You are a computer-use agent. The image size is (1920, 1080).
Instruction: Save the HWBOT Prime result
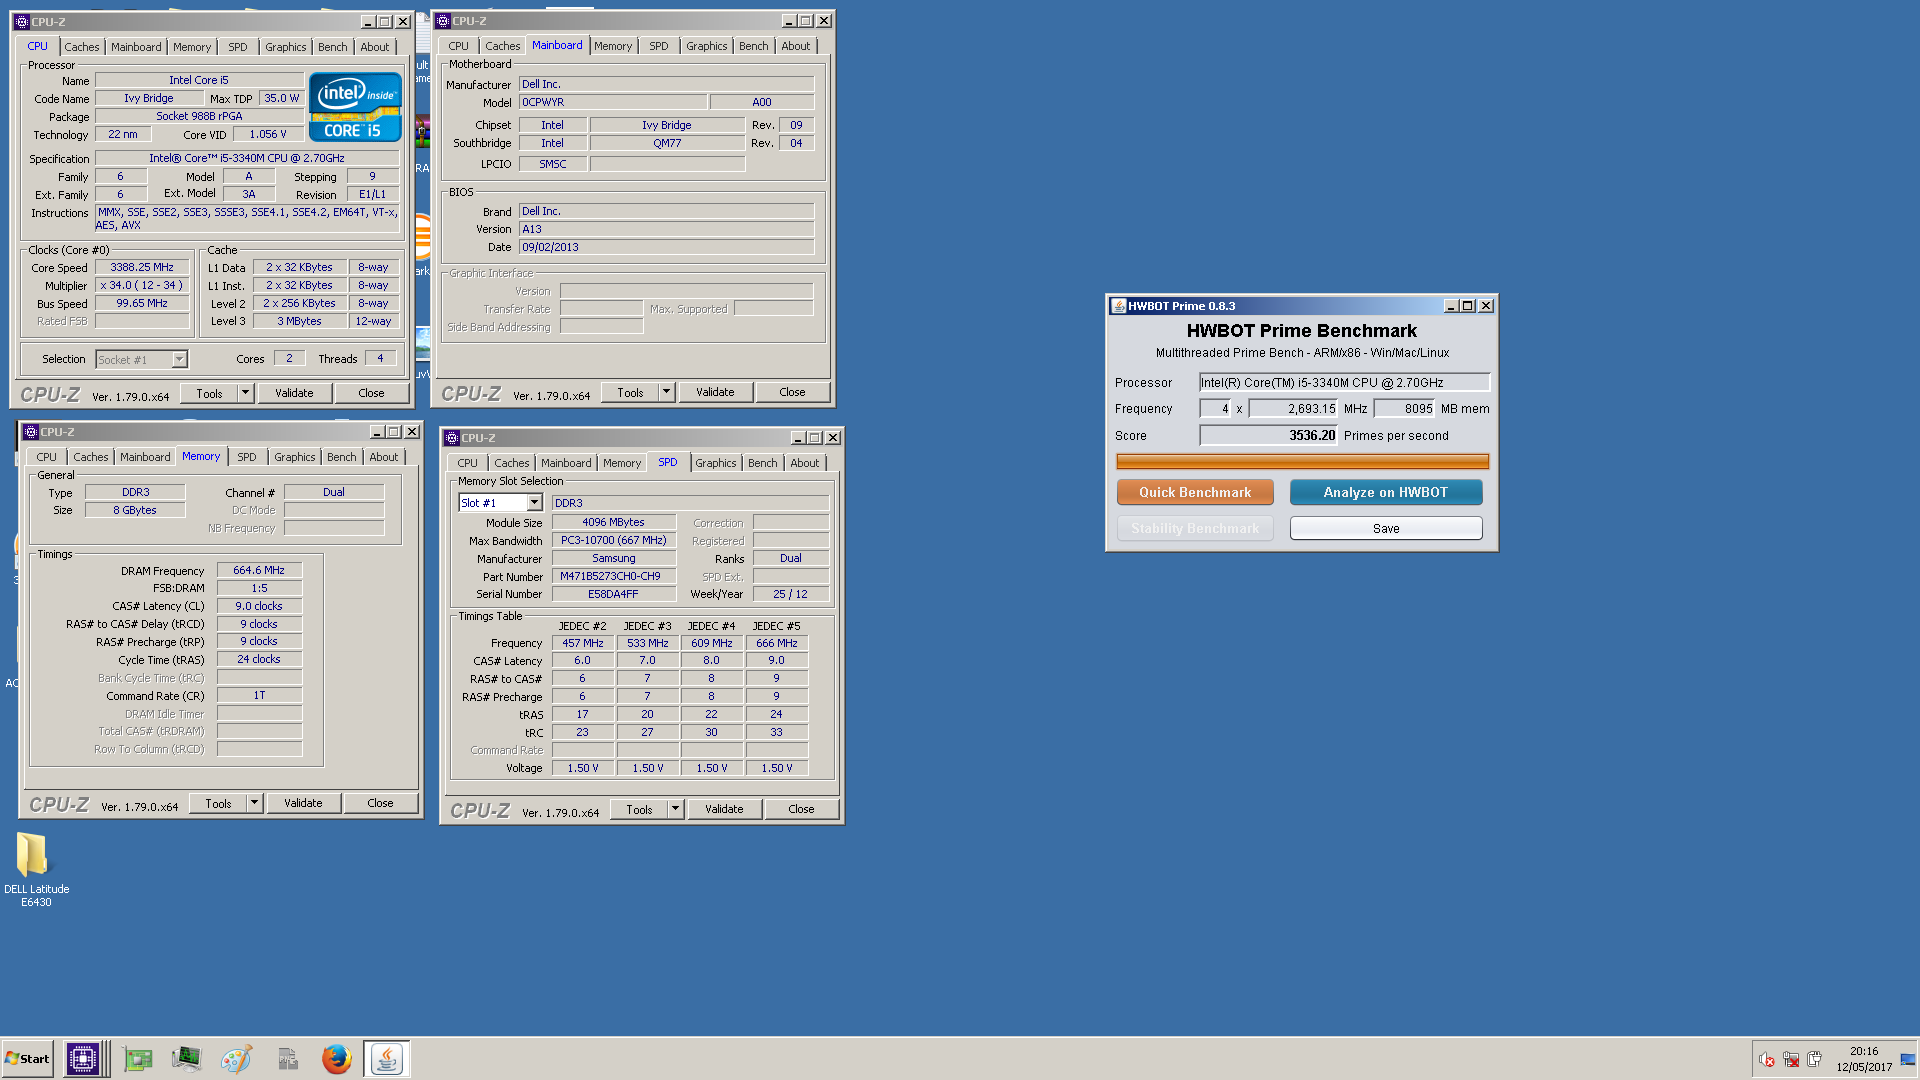click(1386, 528)
